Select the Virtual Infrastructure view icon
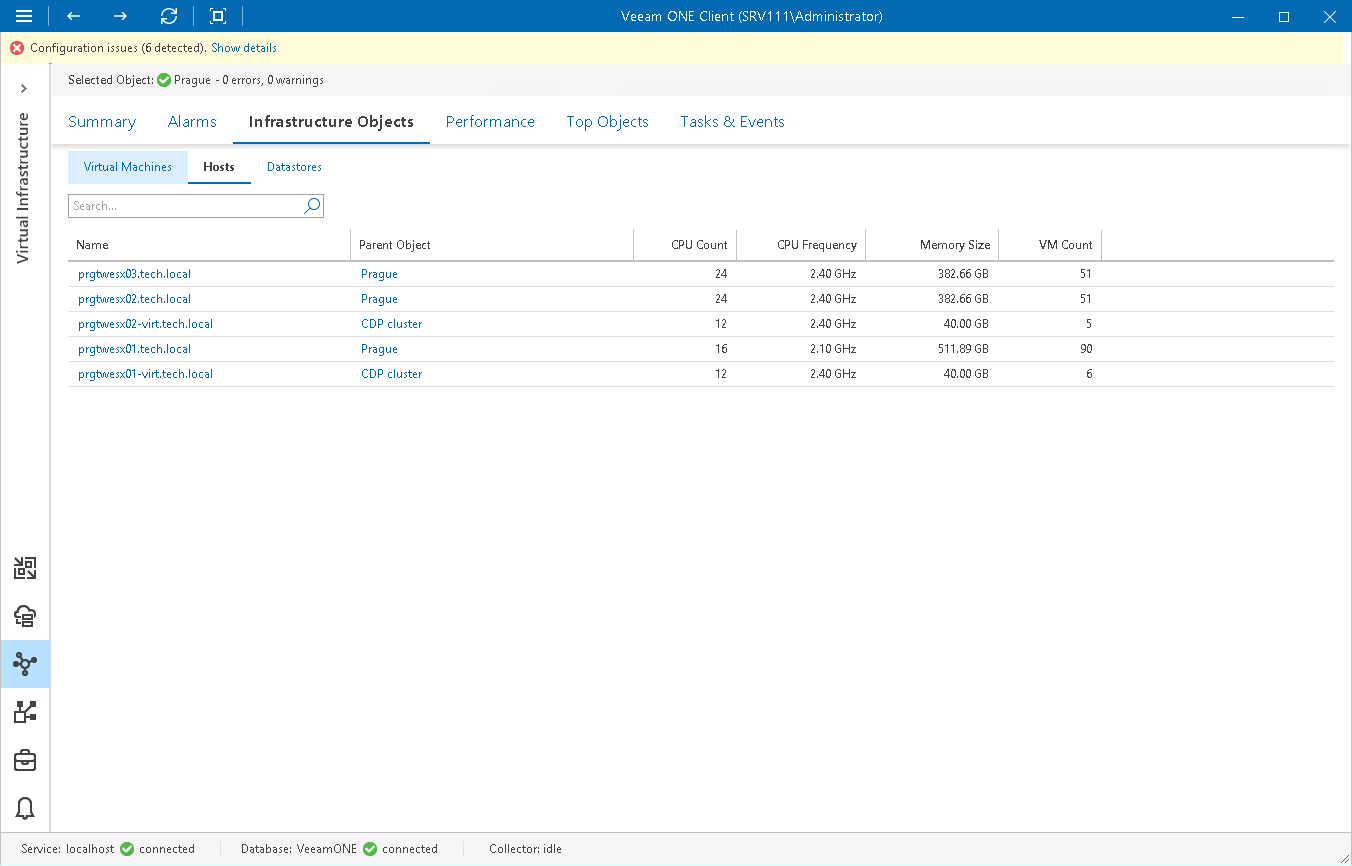Viewport: 1352px width, 866px height. tap(25, 664)
